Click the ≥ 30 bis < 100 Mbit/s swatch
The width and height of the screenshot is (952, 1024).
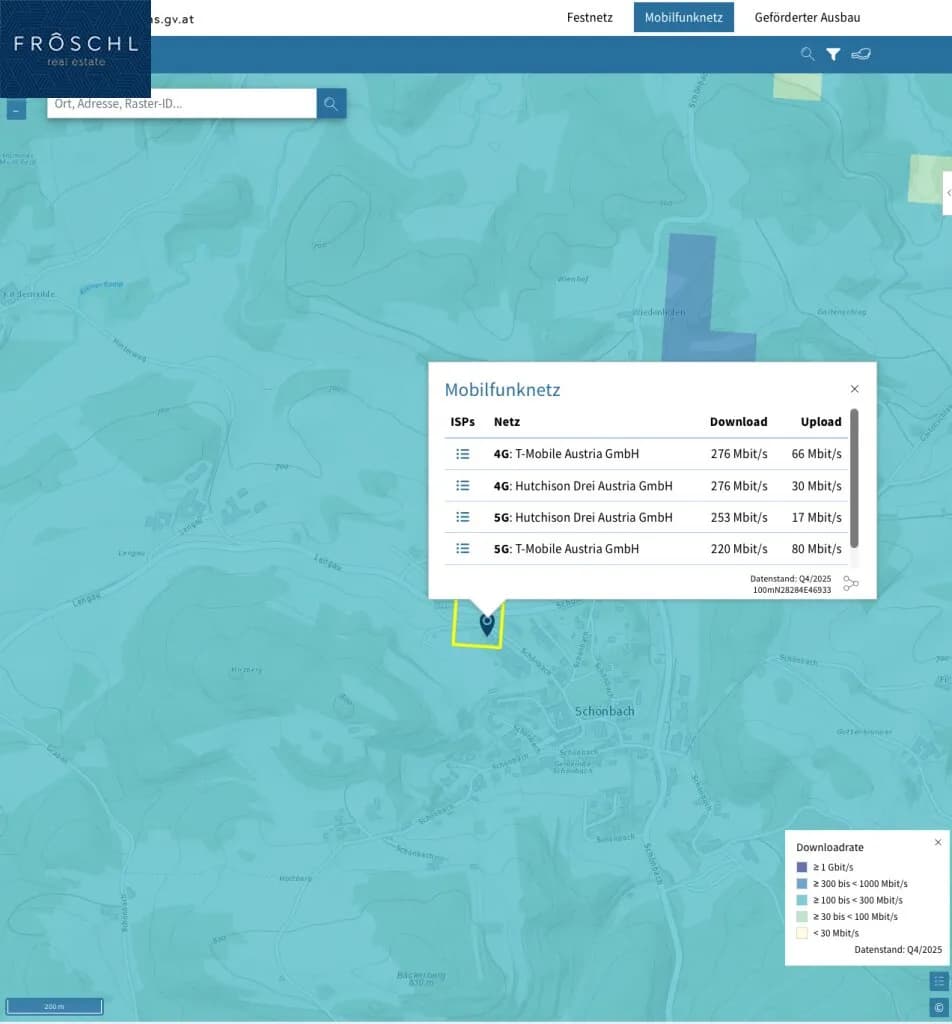[802, 917]
